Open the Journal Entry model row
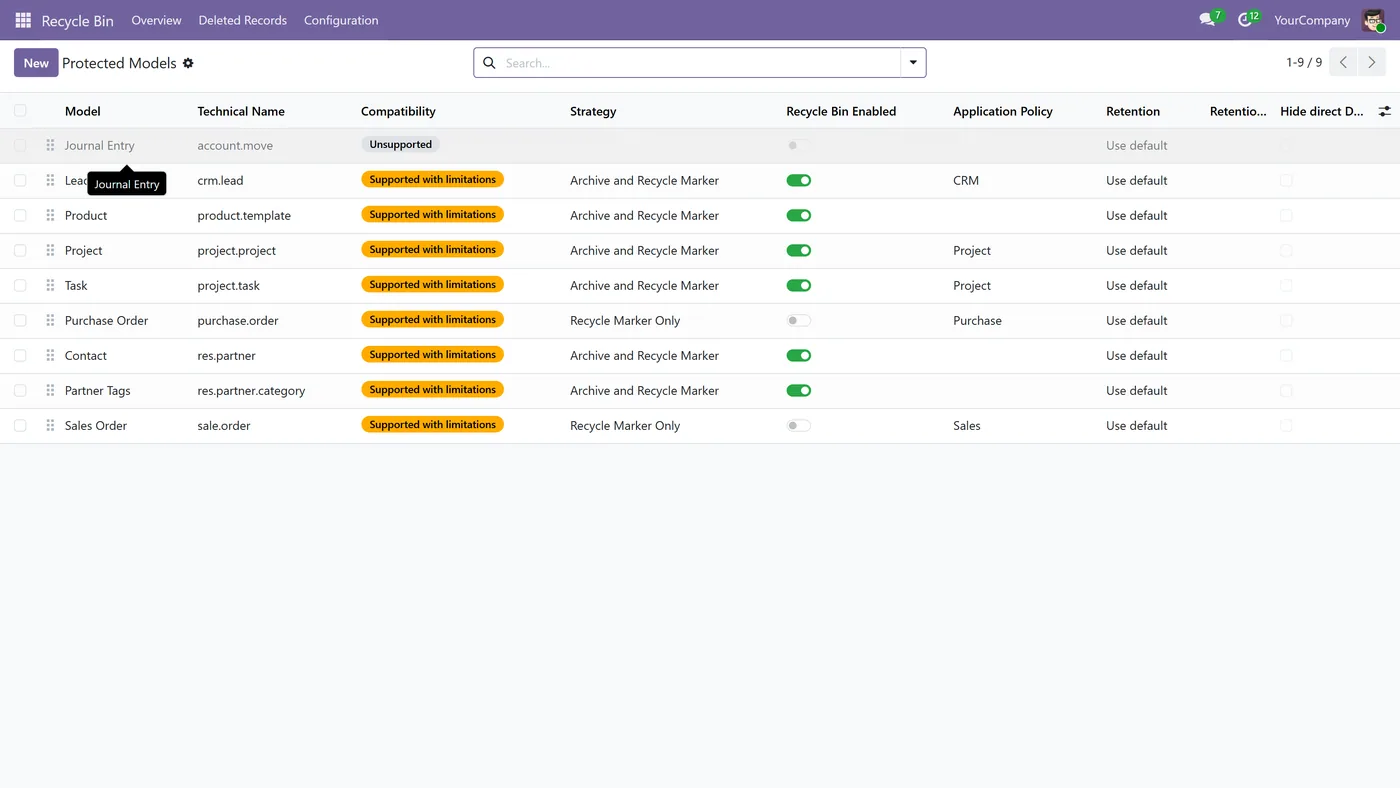The height and width of the screenshot is (788, 1400). coord(99,145)
